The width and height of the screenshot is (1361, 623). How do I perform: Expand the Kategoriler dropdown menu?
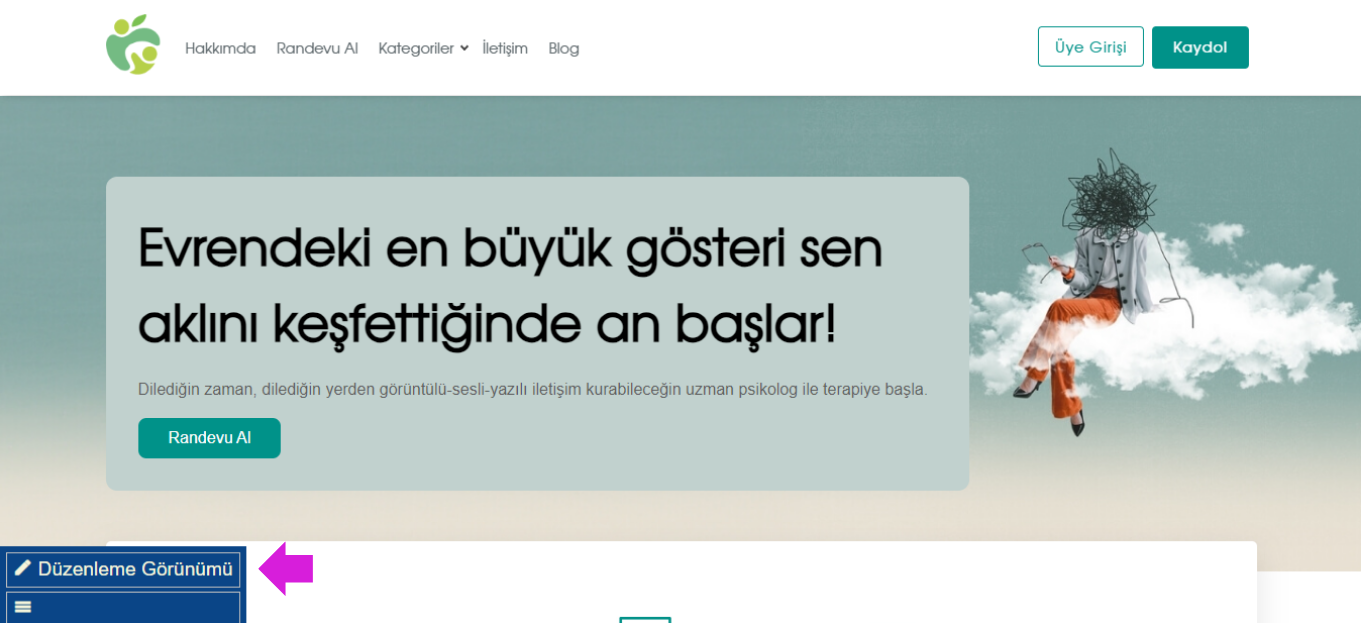(x=423, y=48)
